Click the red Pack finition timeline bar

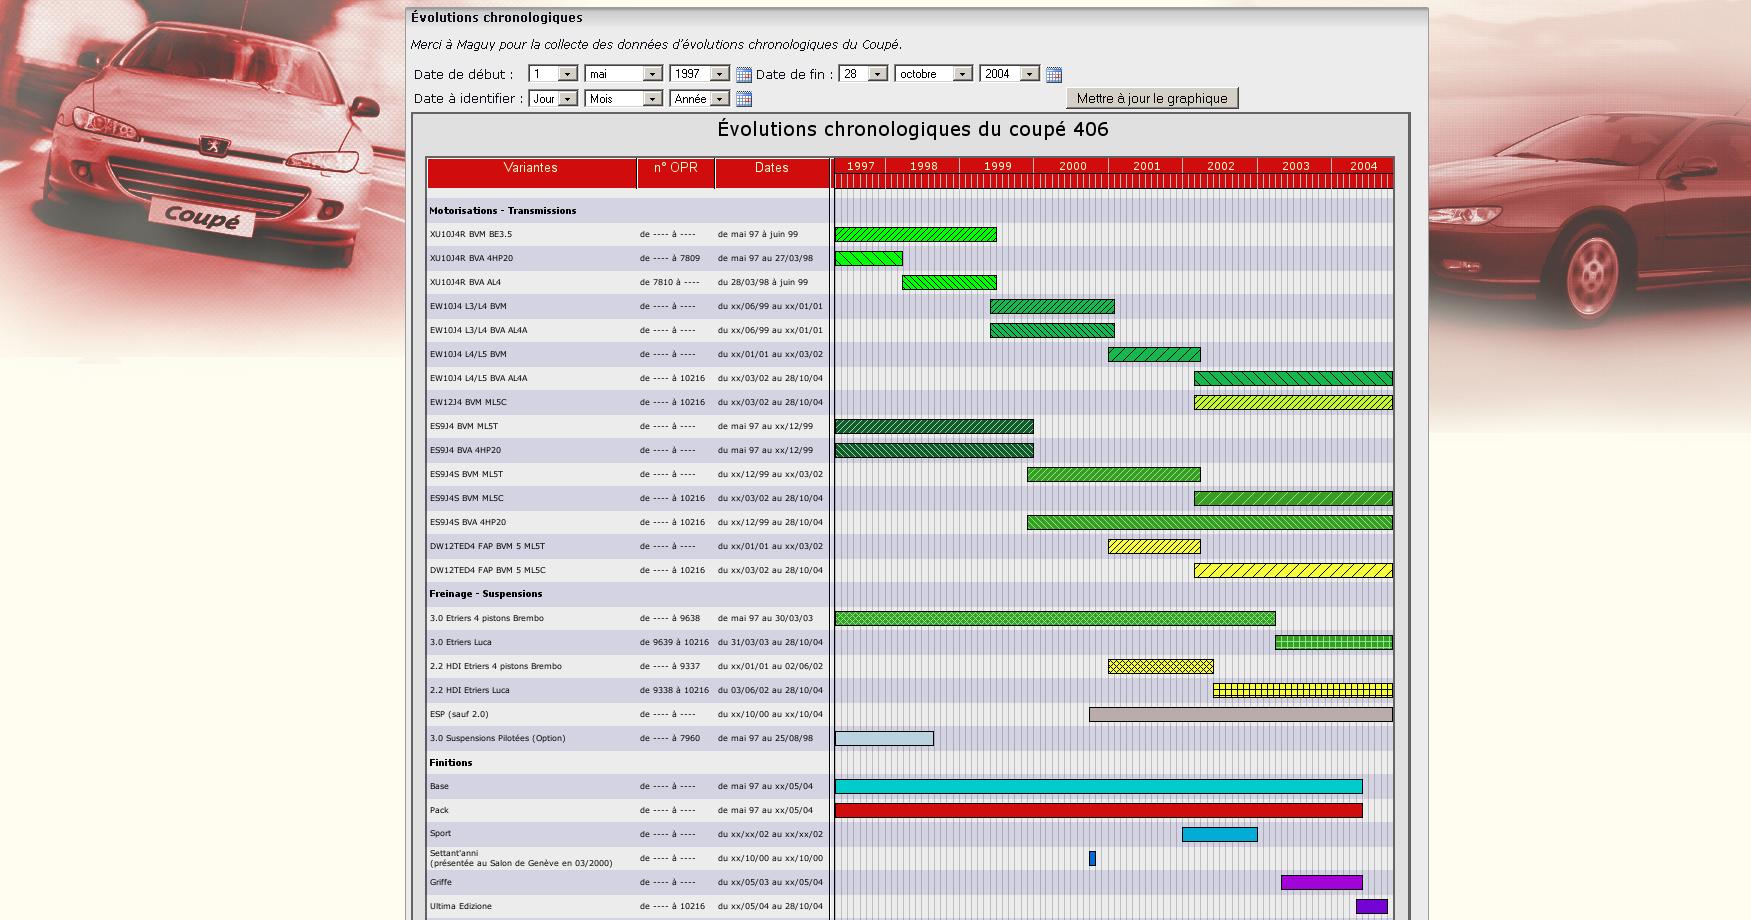[x=1098, y=811]
